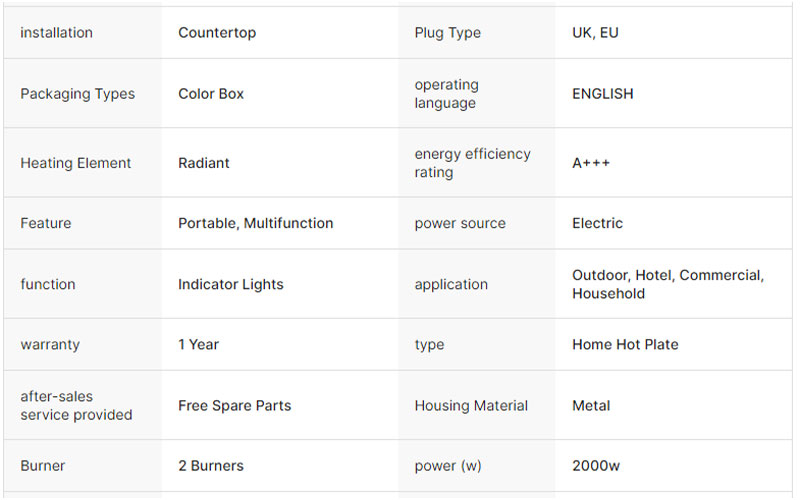Click the '2 Burners' burner value

coord(211,465)
